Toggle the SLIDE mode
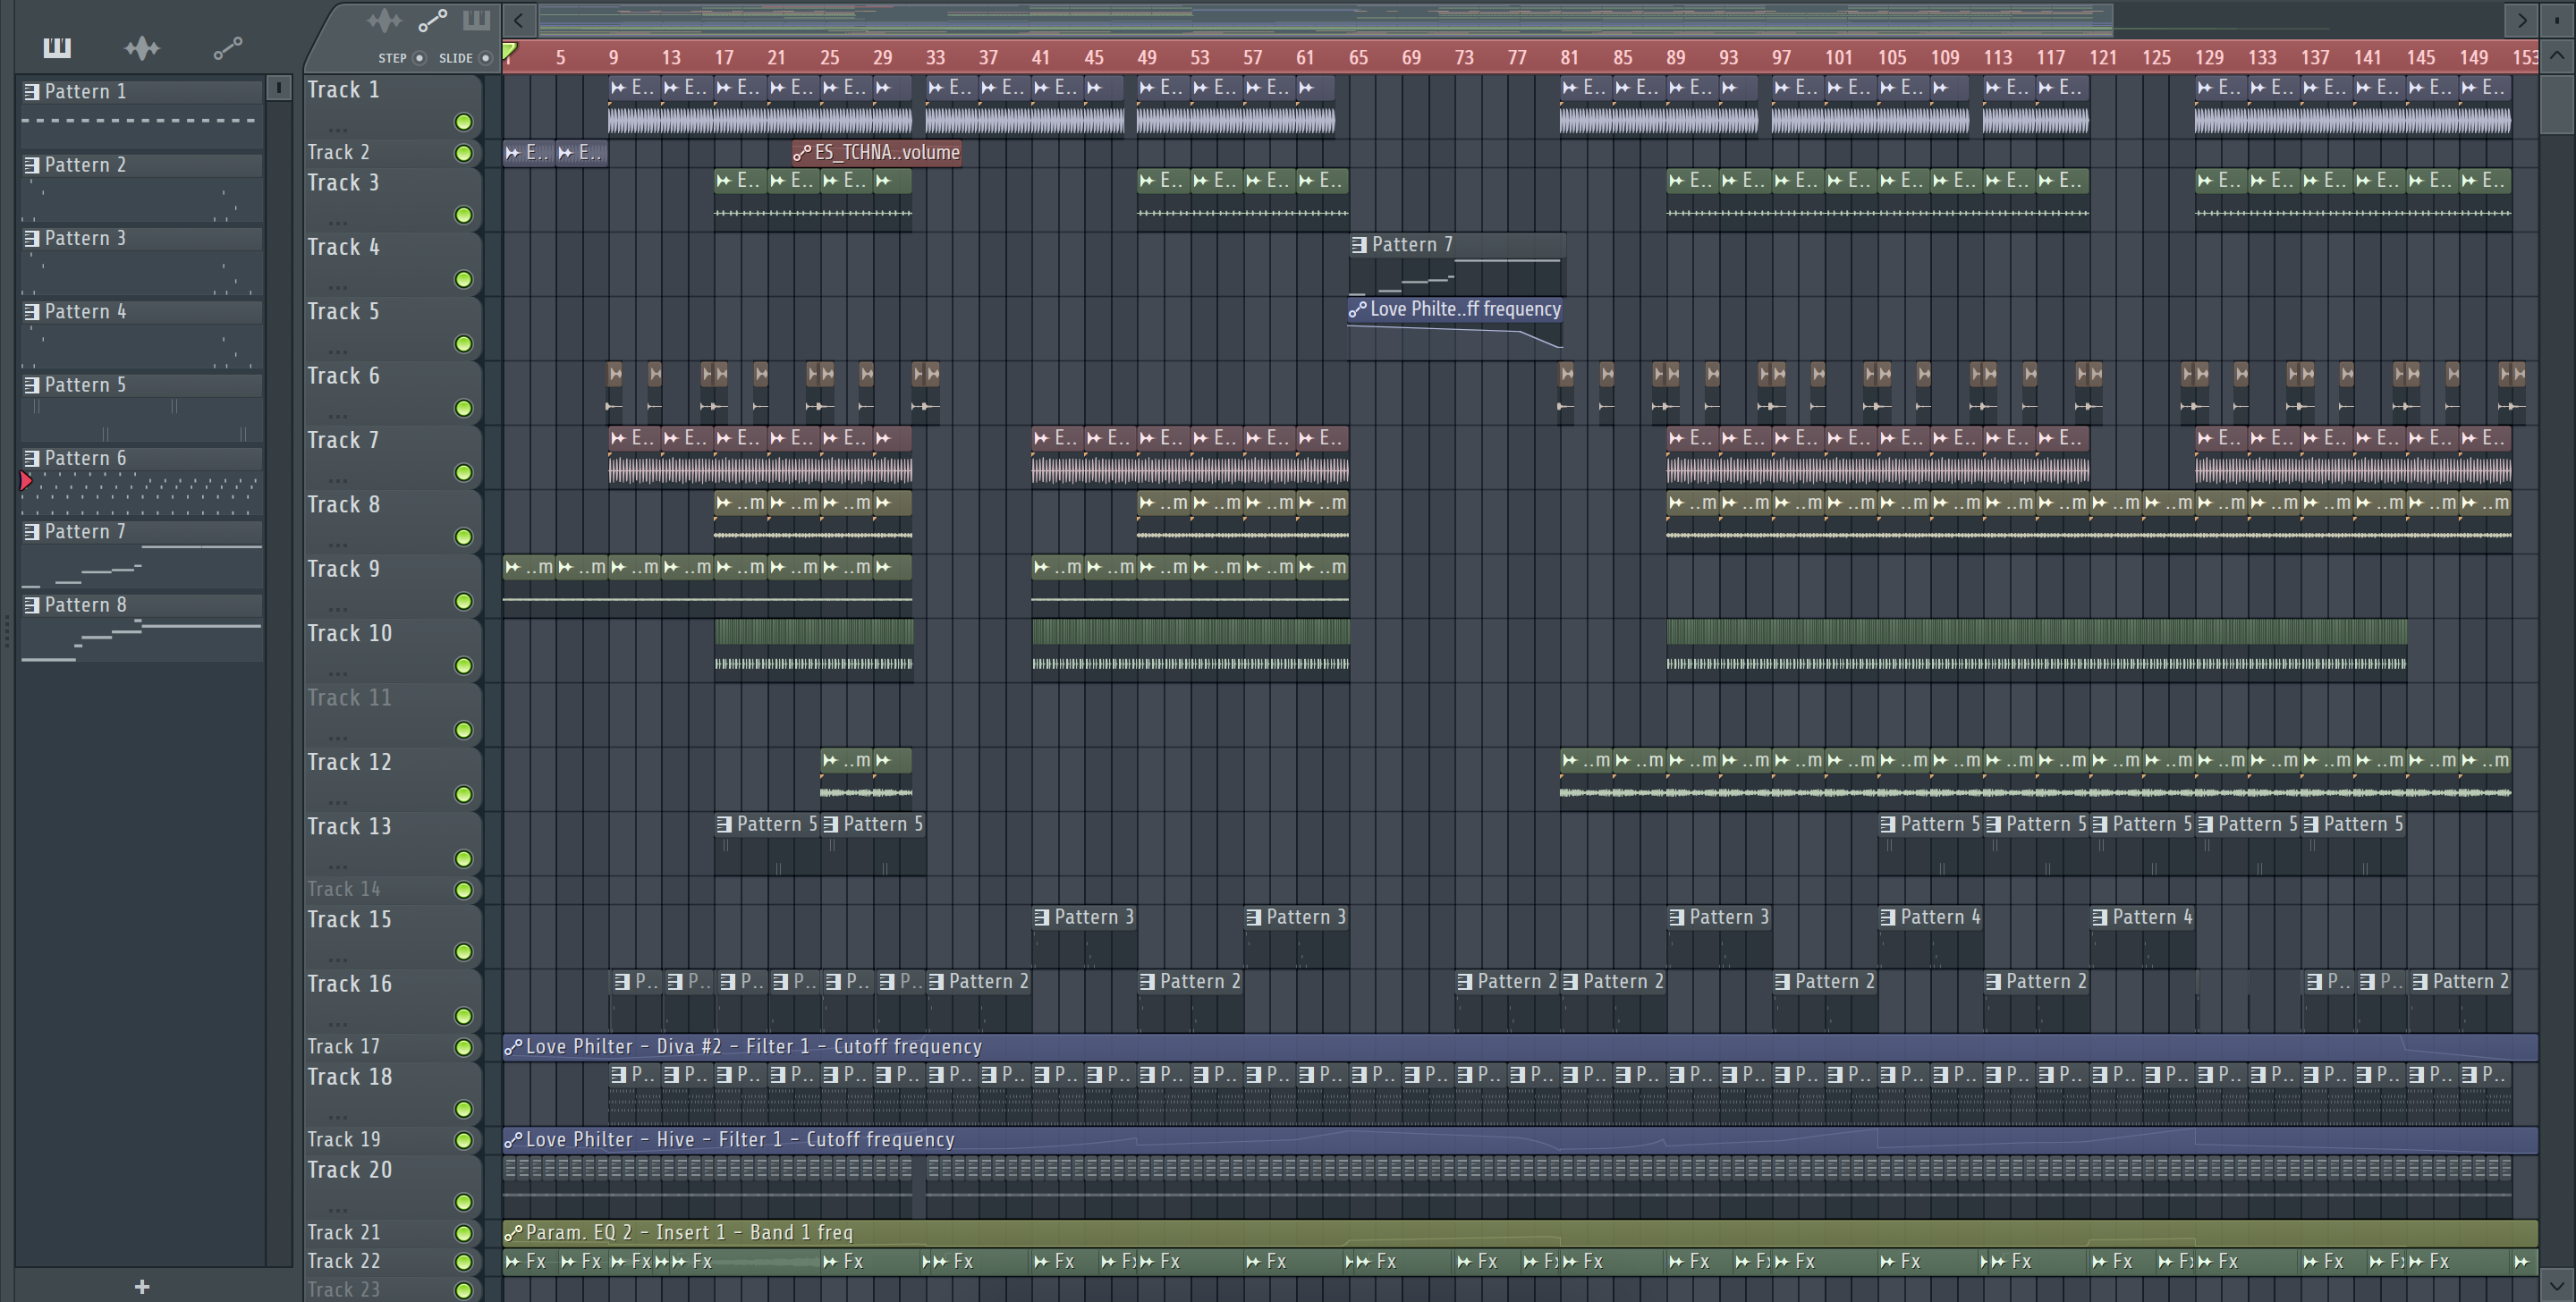Screen dimensions: 2576x1302 pyautogui.click(x=485, y=58)
